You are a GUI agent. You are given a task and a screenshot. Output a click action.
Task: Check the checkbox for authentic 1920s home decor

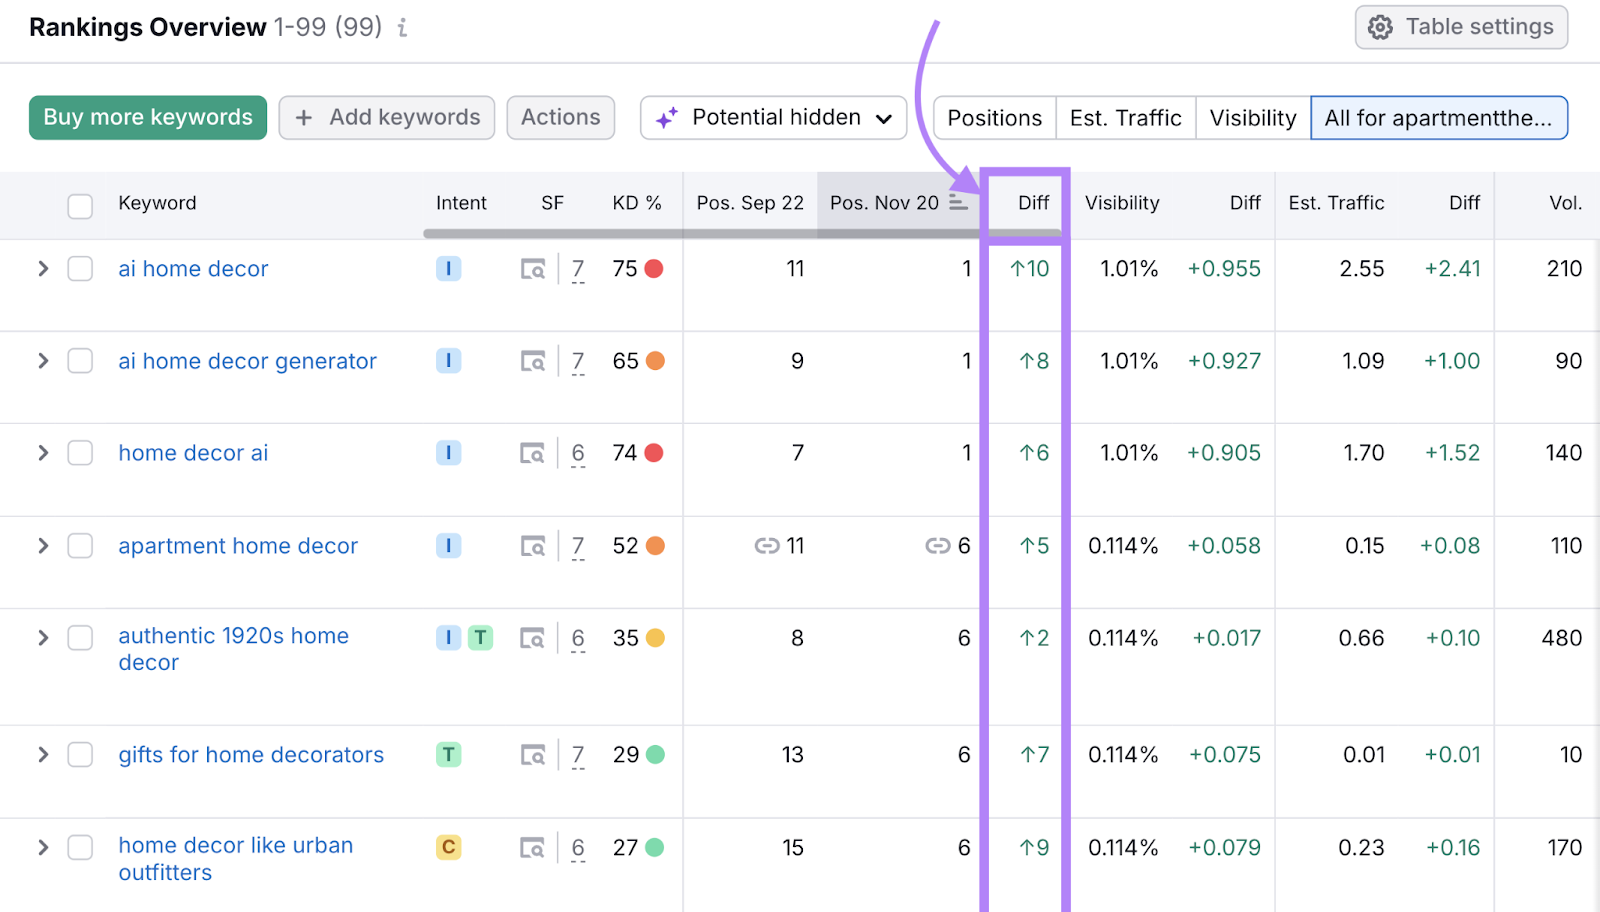click(x=80, y=637)
